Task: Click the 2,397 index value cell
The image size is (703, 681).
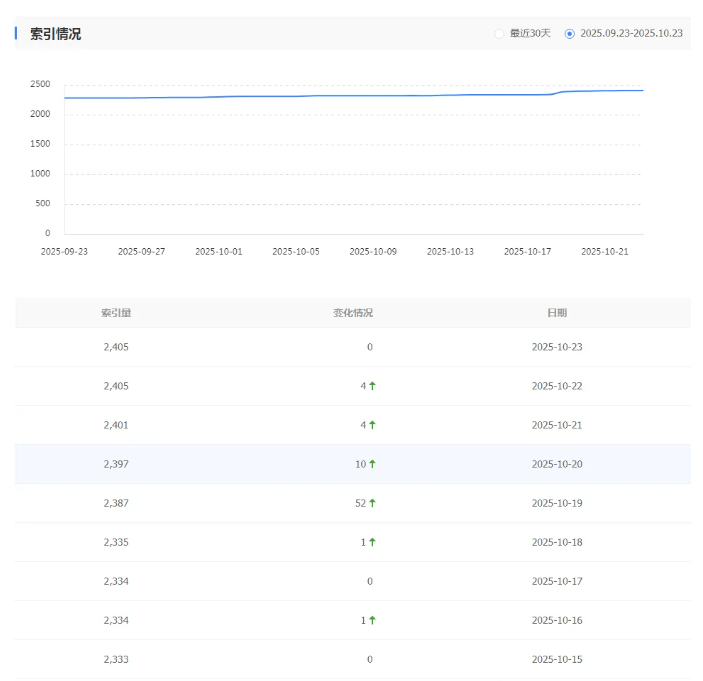Action: pyautogui.click(x=116, y=464)
